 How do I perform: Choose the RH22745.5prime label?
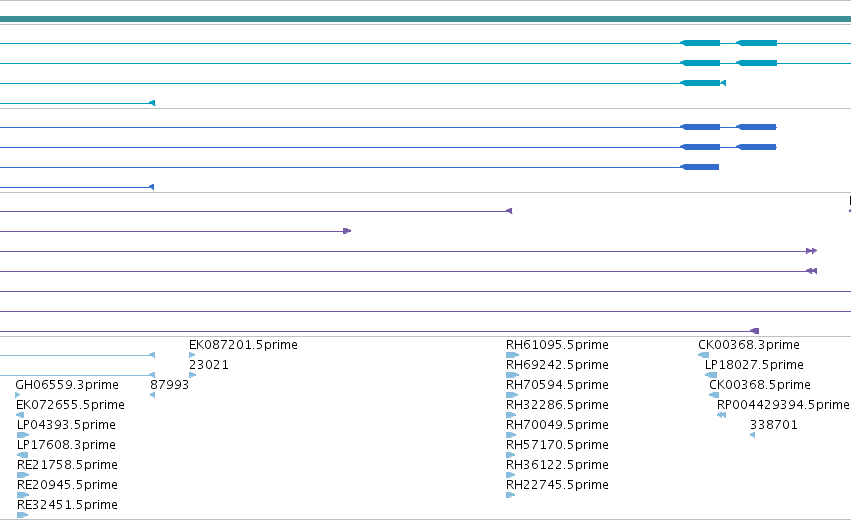coord(557,485)
